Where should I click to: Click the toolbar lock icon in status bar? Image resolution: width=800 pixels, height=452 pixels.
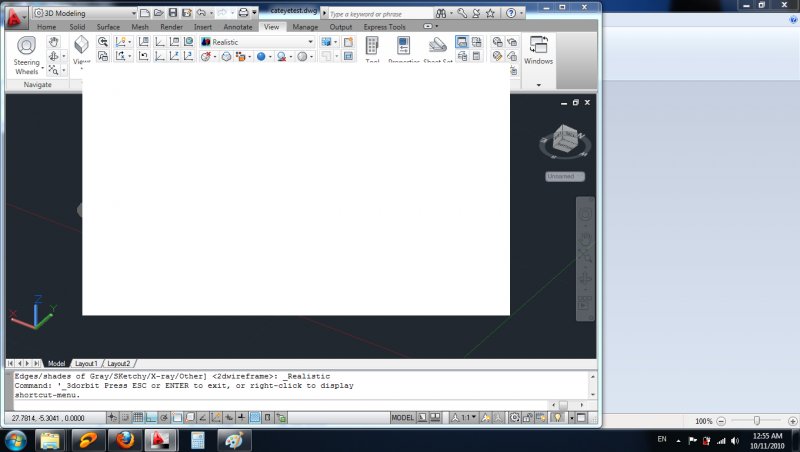pos(528,418)
